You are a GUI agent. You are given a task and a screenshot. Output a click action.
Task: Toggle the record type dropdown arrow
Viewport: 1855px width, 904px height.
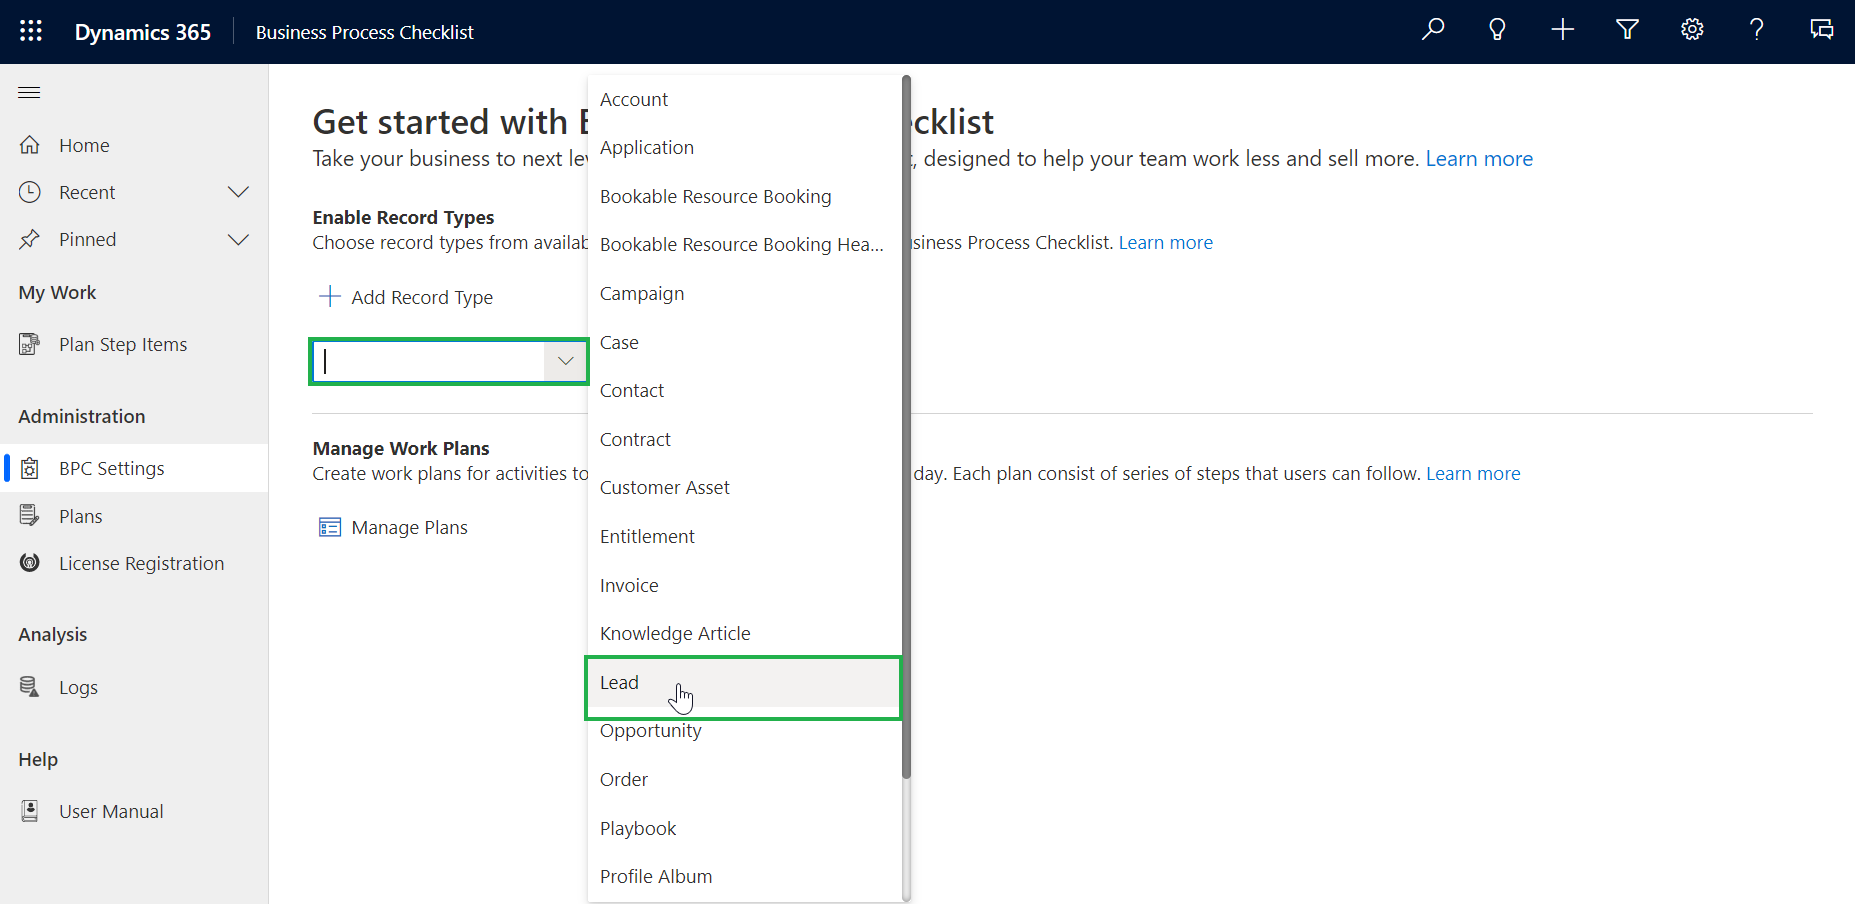click(x=565, y=361)
